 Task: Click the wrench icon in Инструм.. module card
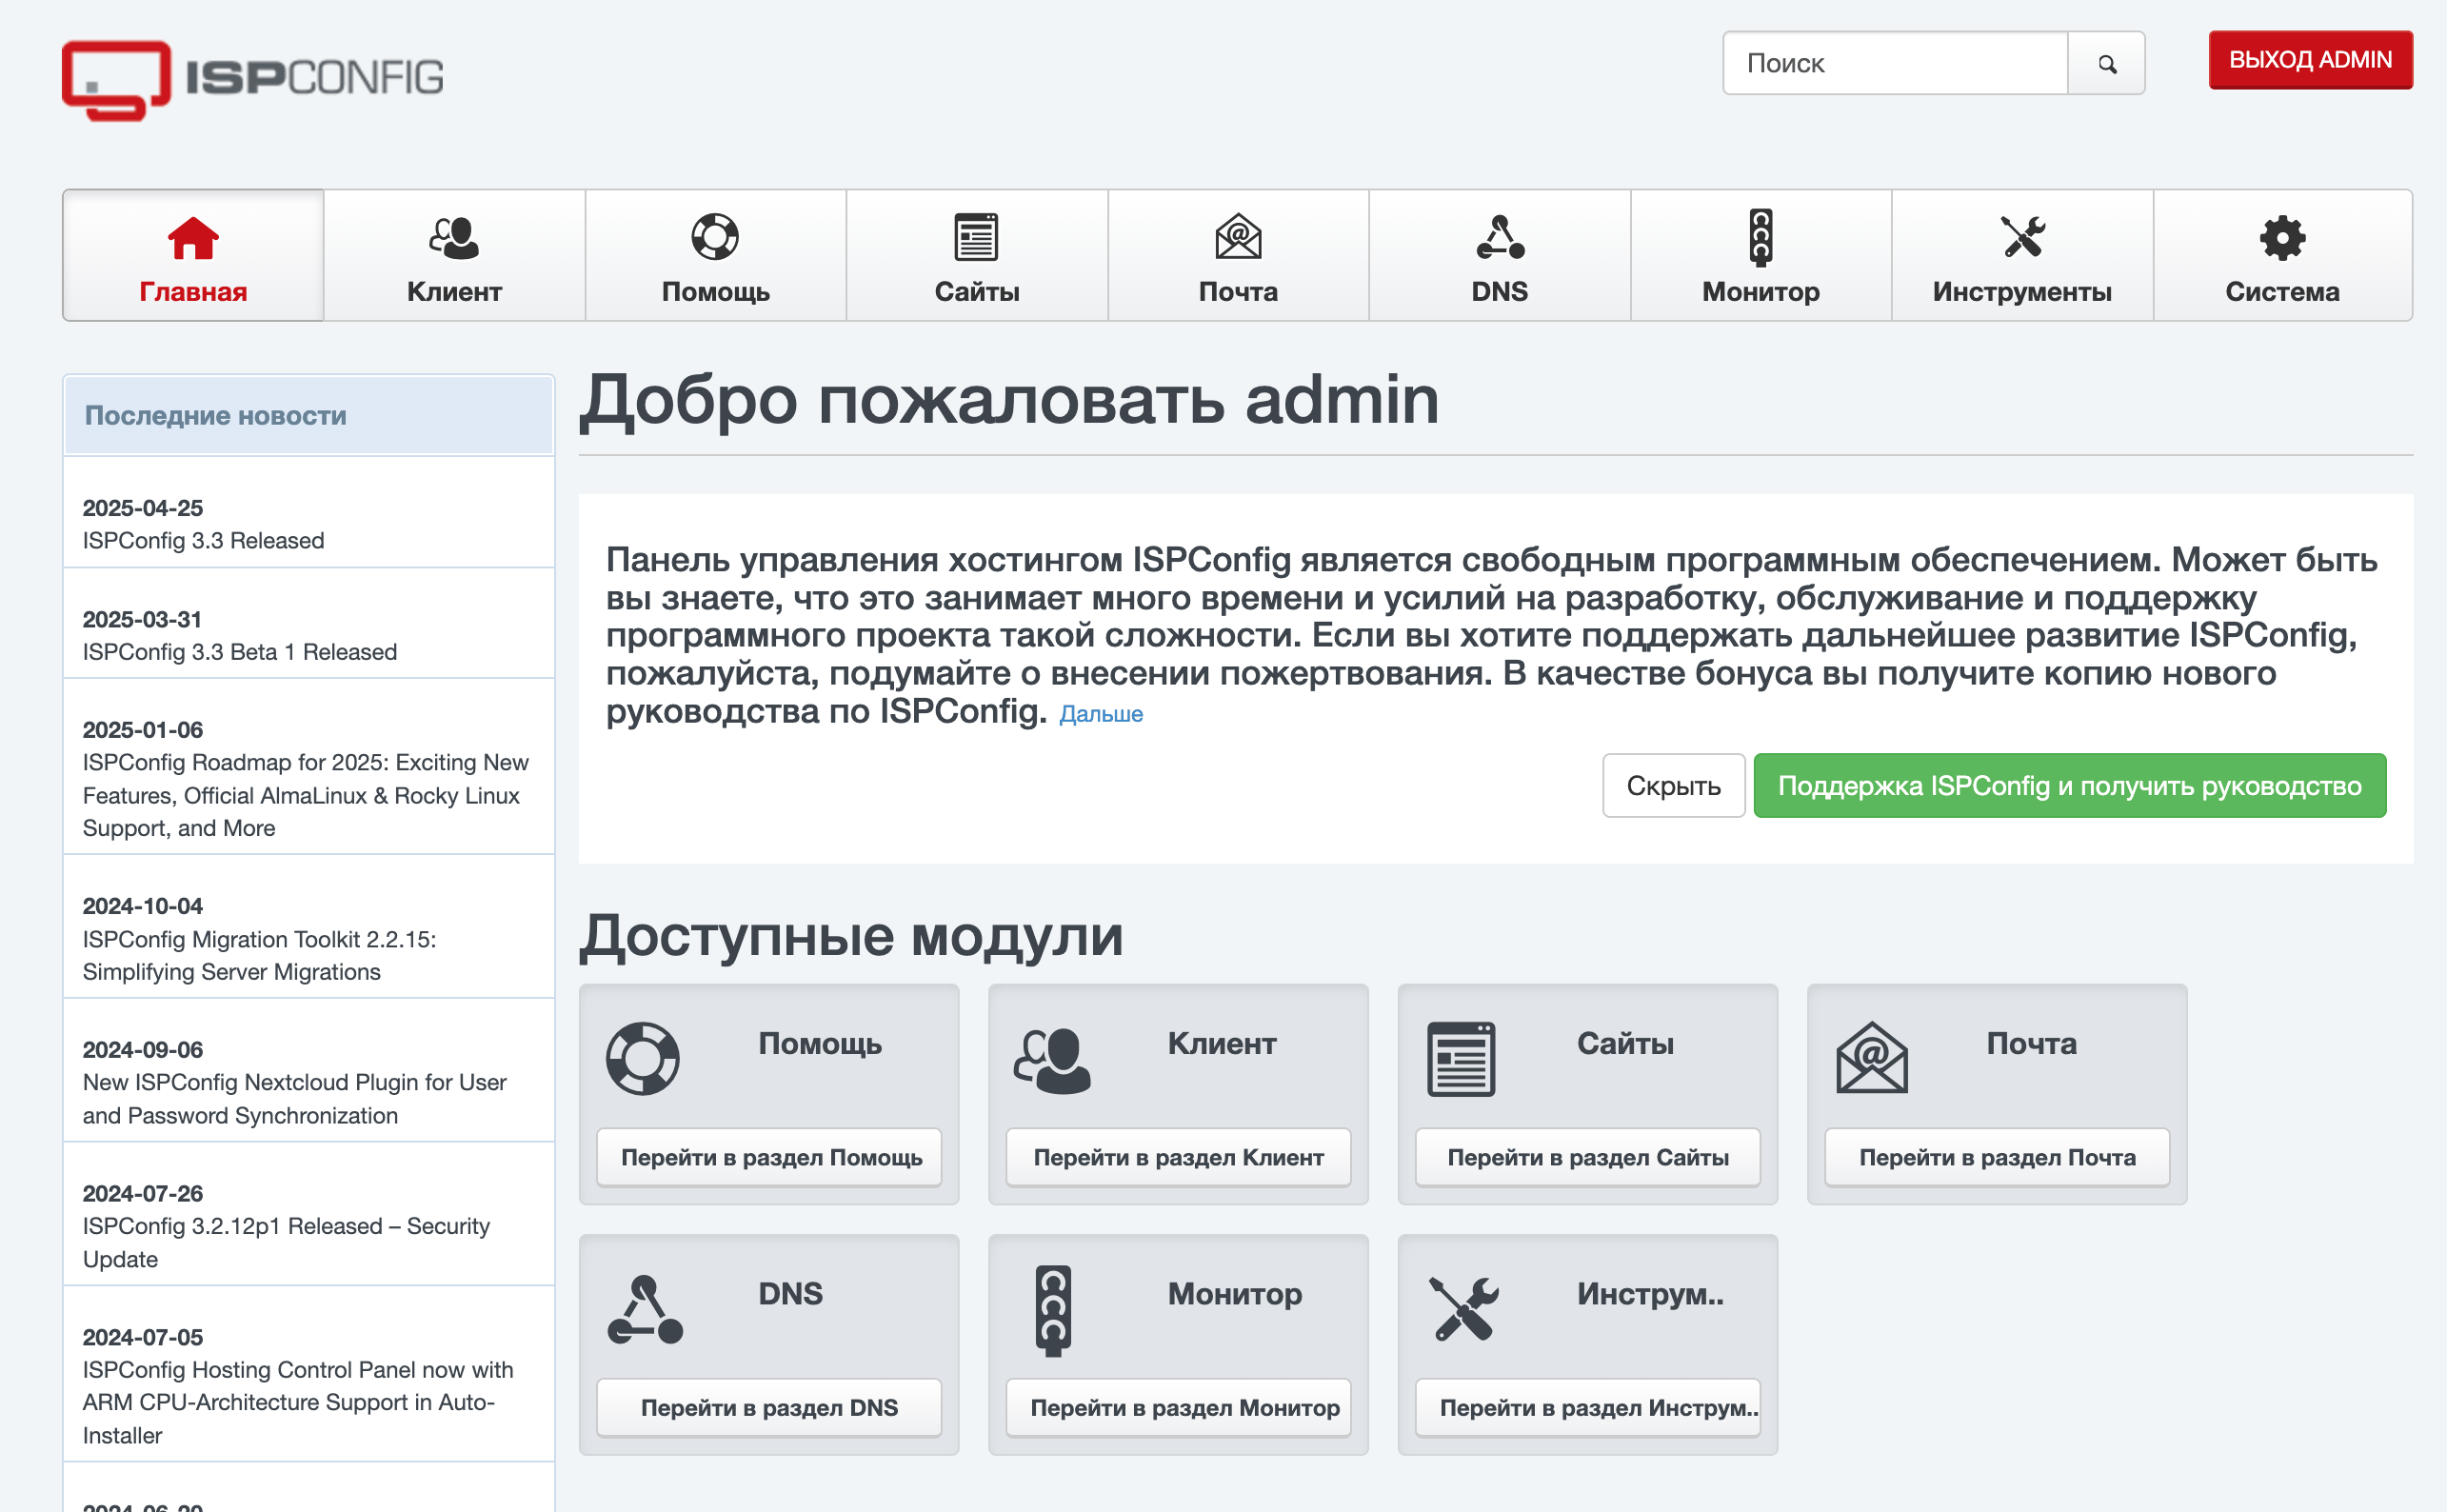point(1463,1309)
